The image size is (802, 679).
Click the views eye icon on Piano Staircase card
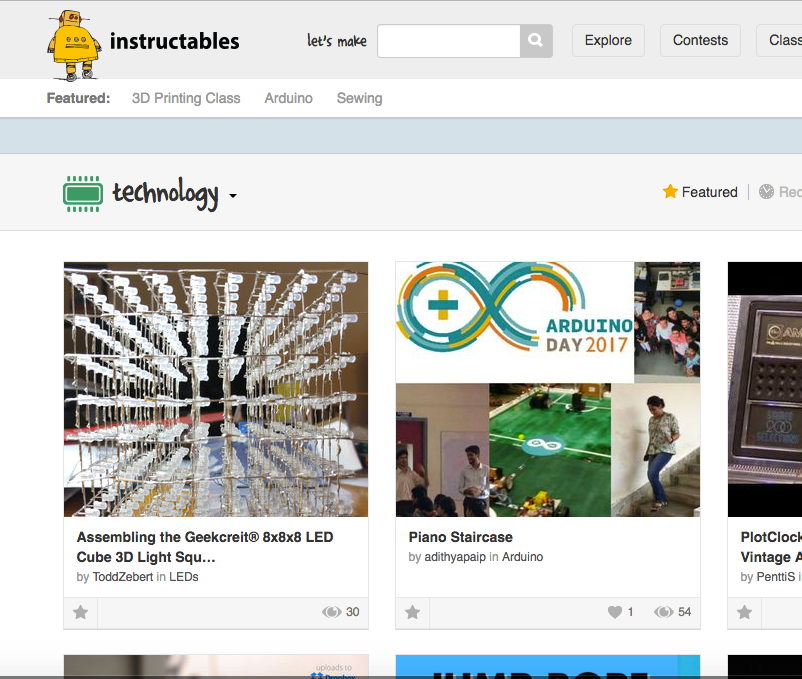tap(663, 612)
